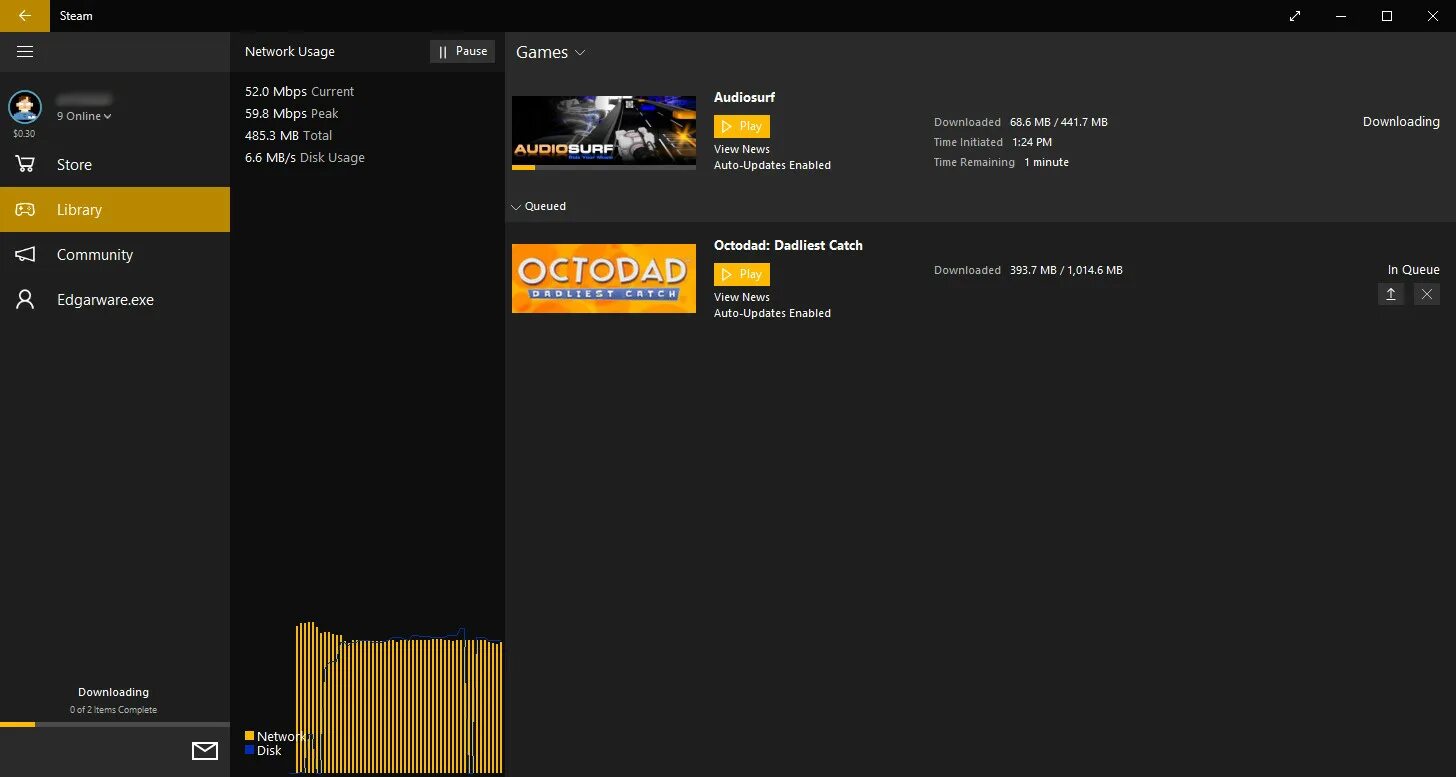This screenshot has width=1456, height=777.
Task: Click the 485.3 MB Total value
Action: click(288, 136)
